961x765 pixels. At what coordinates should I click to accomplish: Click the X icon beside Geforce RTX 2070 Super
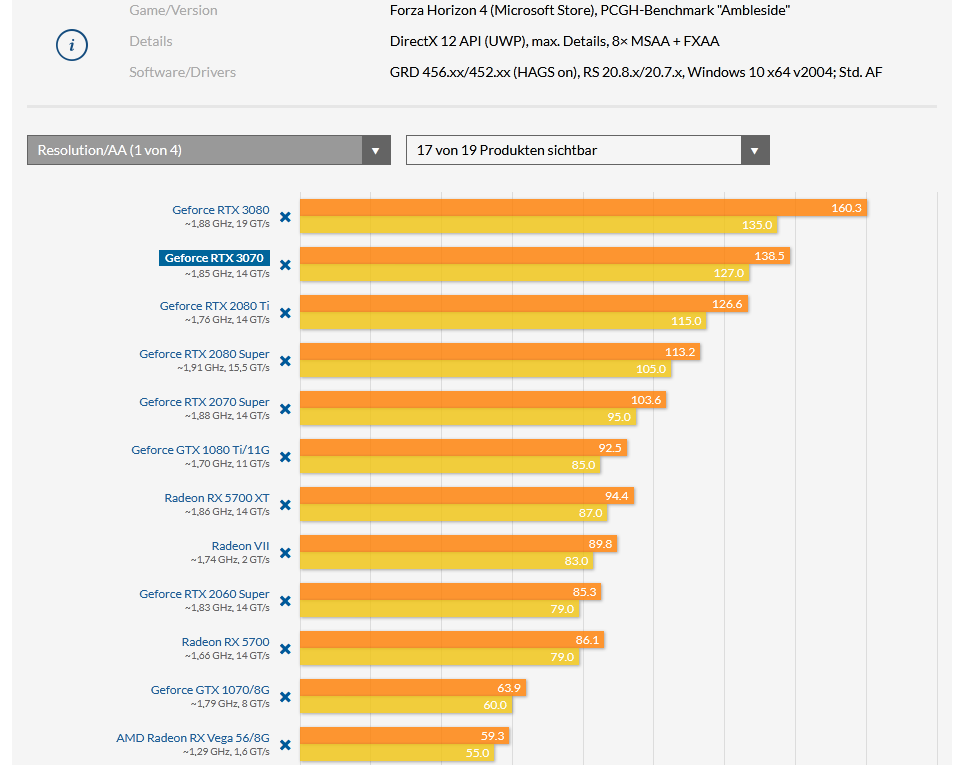[285, 409]
